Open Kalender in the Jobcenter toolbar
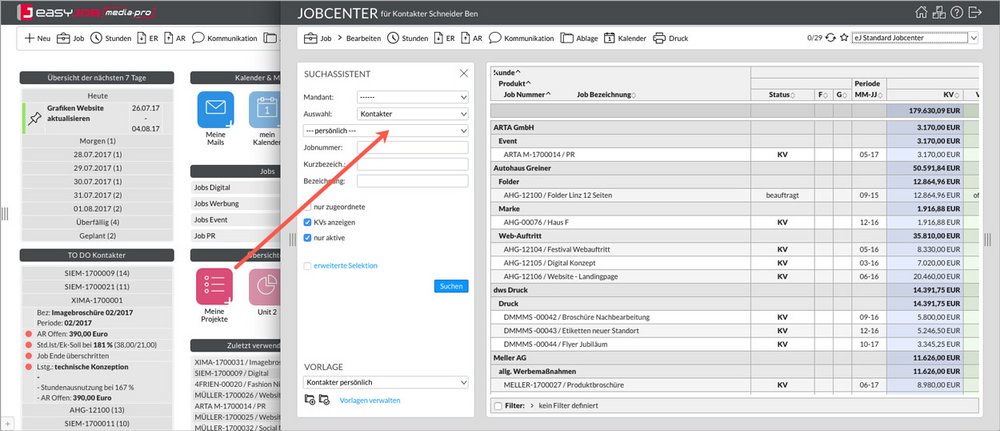1000x431 pixels. click(621, 38)
